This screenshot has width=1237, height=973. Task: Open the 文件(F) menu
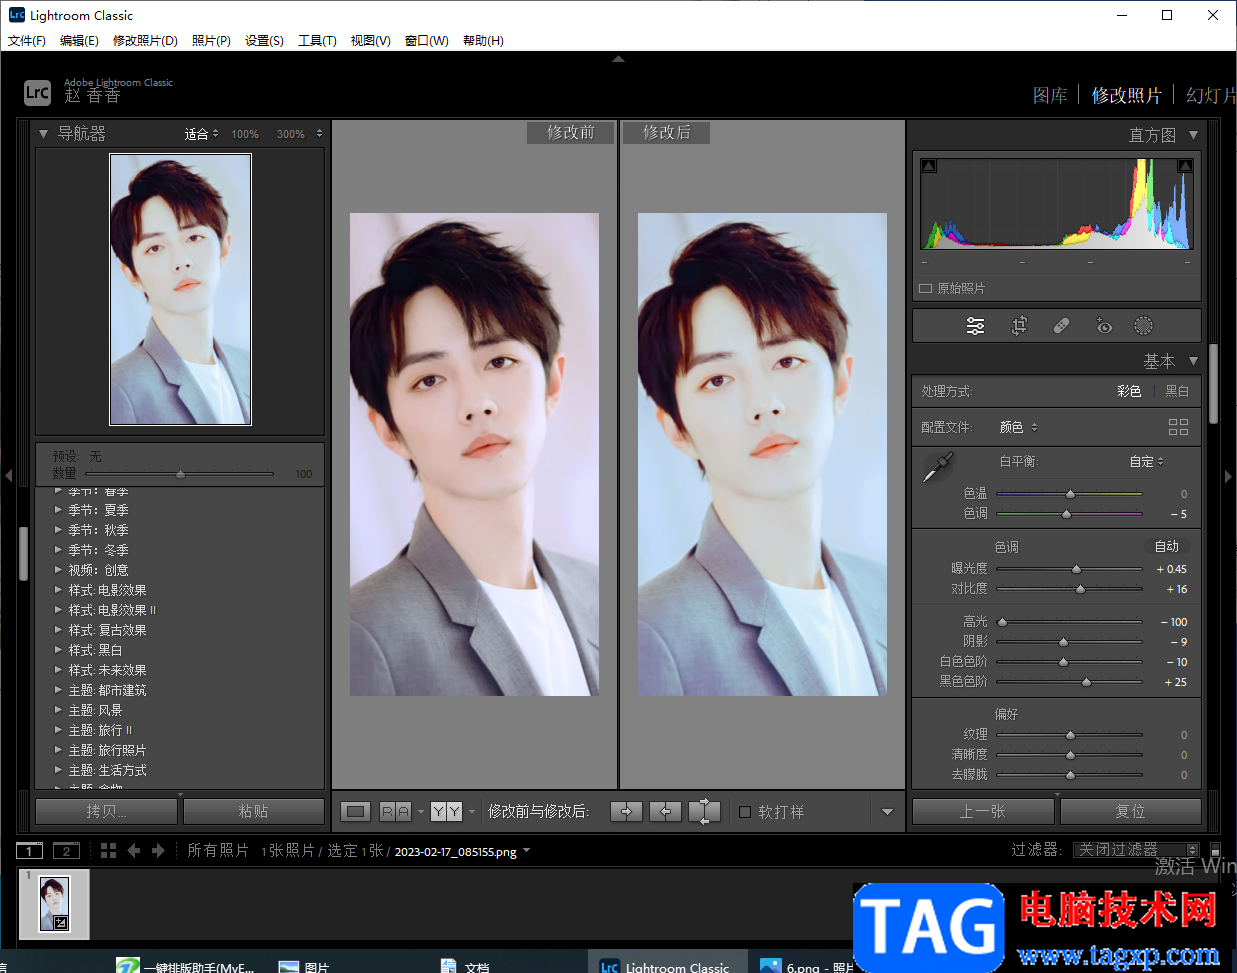(27, 40)
